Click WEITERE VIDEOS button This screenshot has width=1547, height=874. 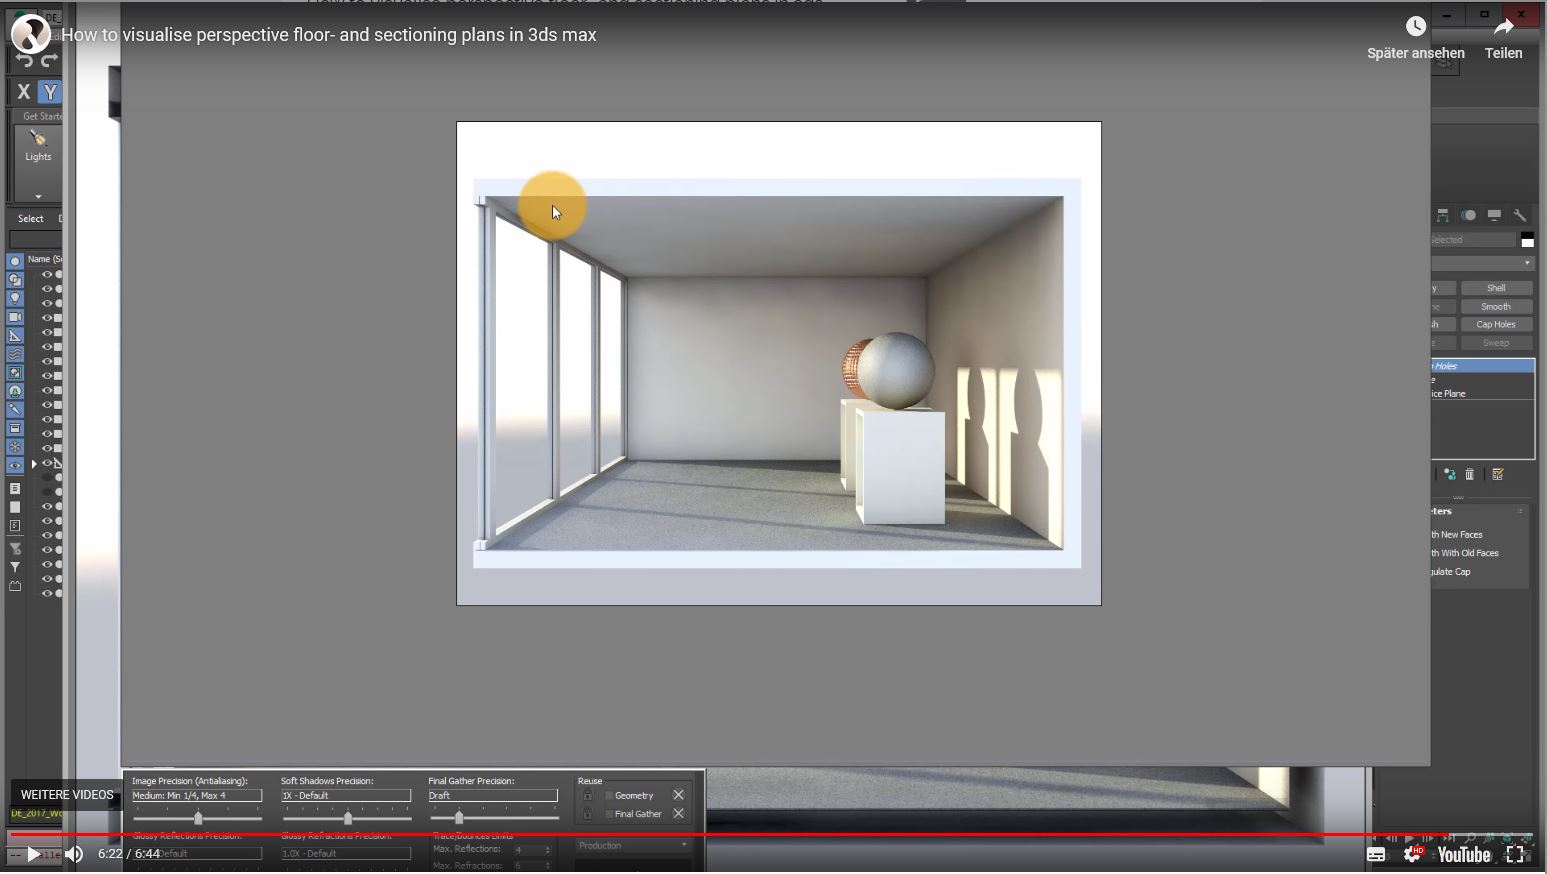(67, 795)
